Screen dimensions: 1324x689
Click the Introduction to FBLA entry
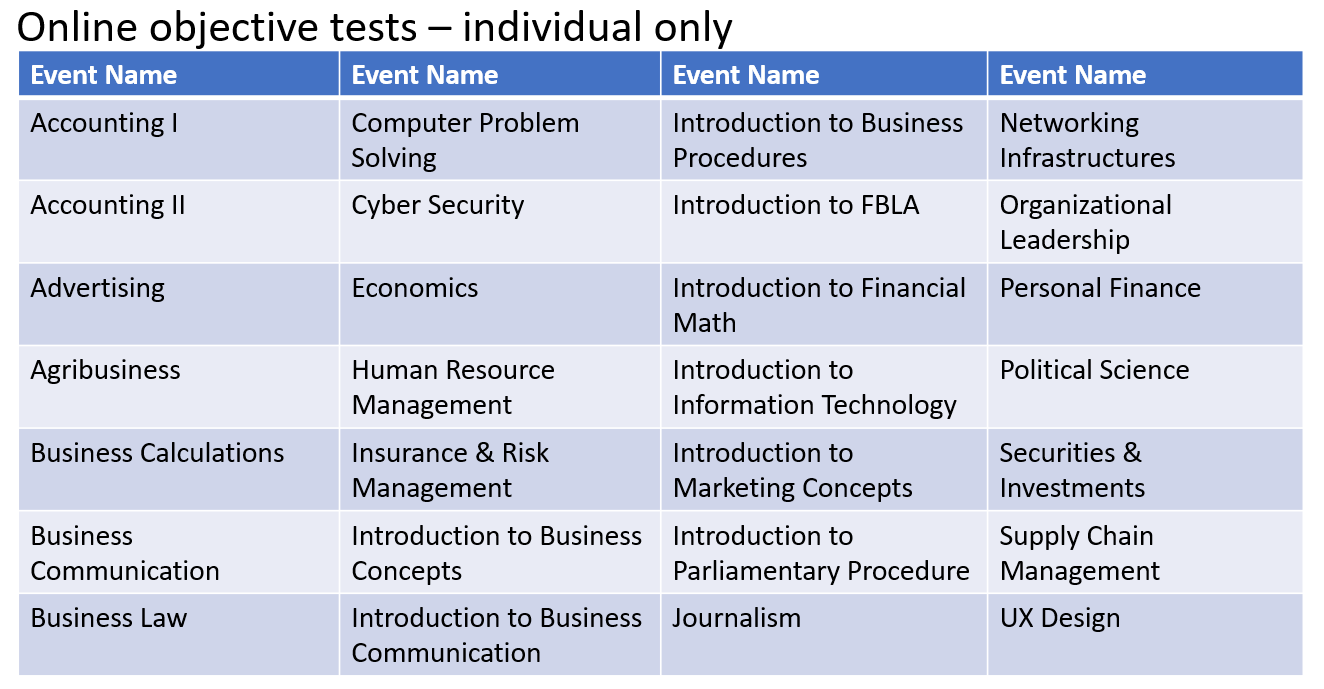824,222
